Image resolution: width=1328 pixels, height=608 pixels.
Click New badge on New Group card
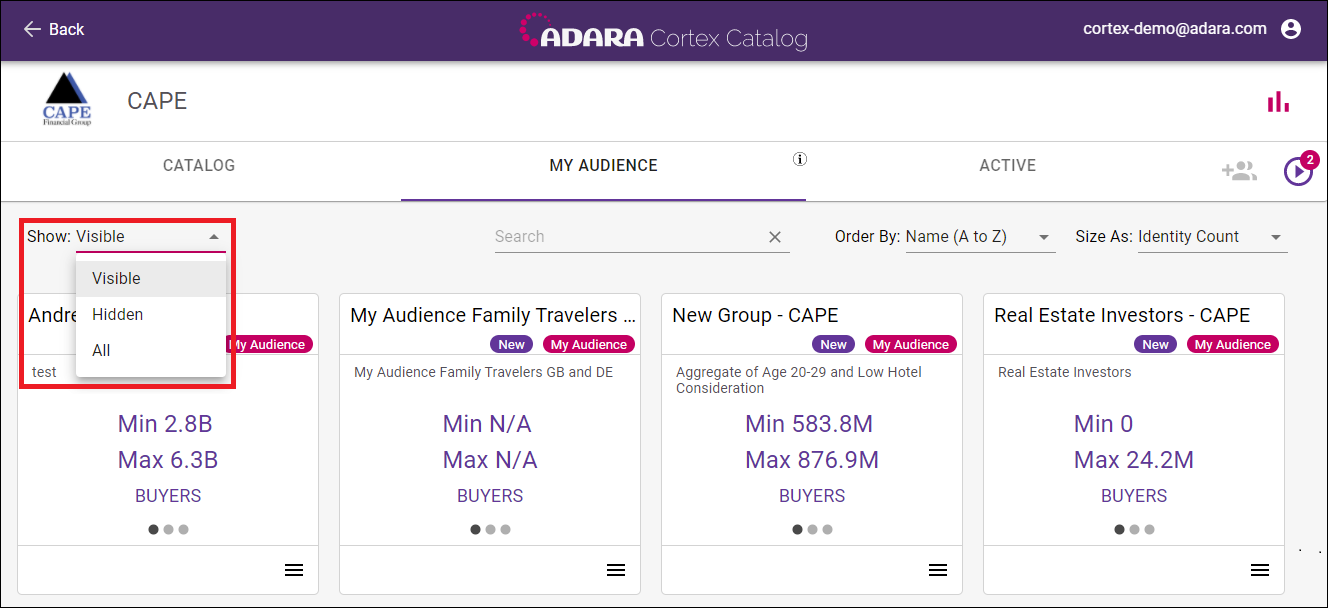pos(834,344)
